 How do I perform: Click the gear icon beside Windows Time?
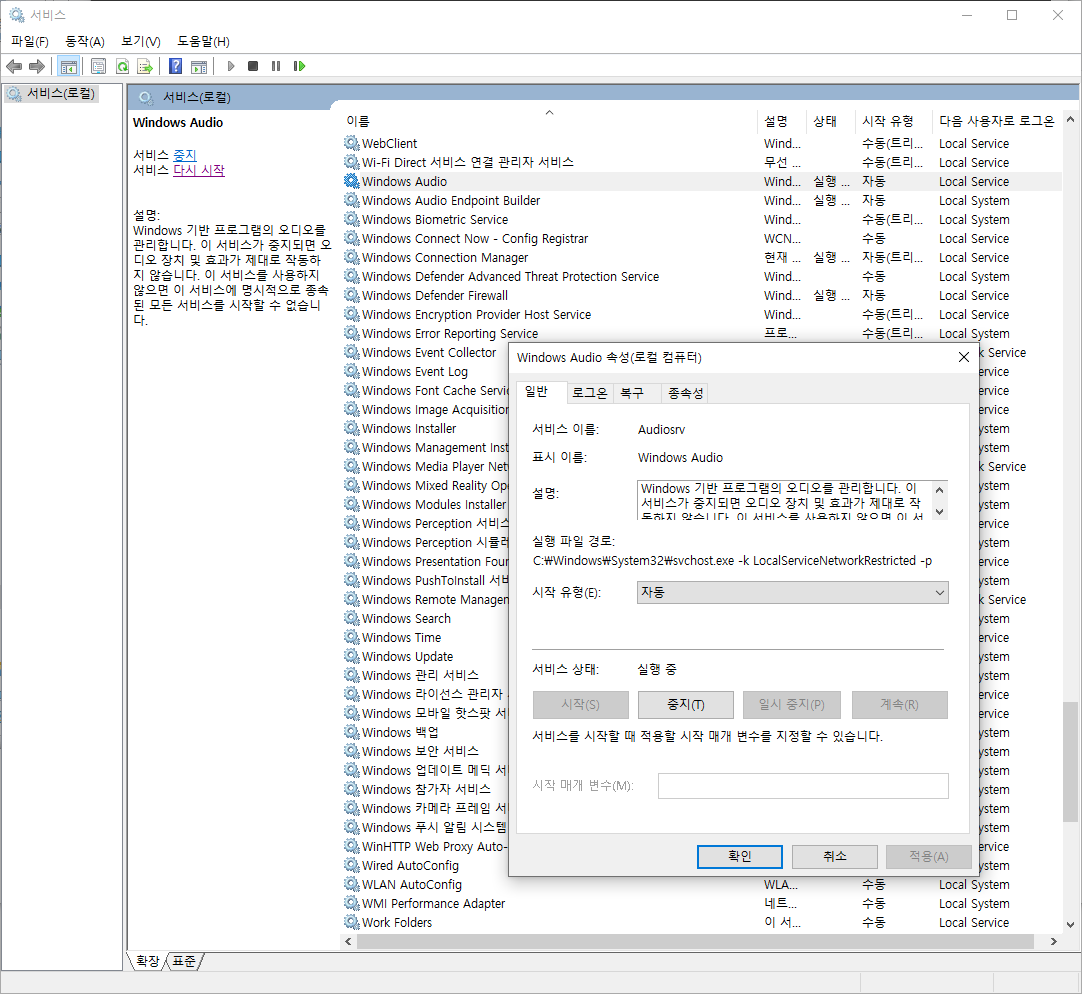tap(352, 636)
